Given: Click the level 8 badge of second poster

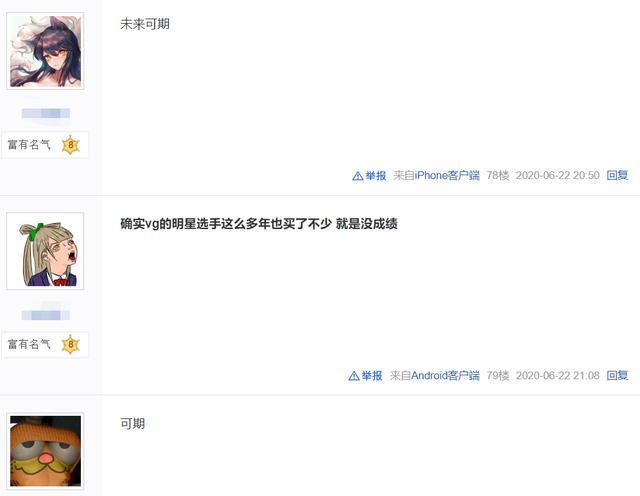Looking at the screenshot, I should (70, 345).
